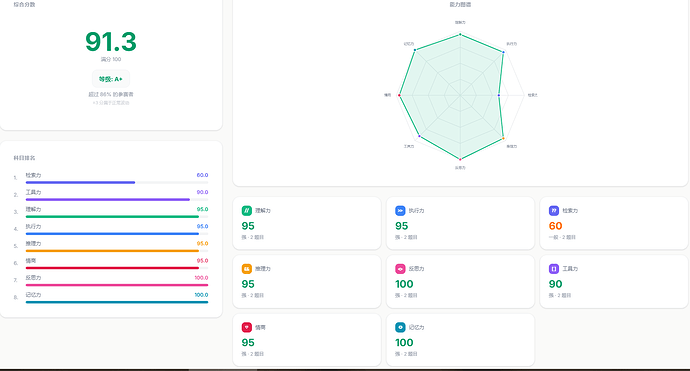
Task: Click the score 95 on the 执行力 card
Action: 402,226
